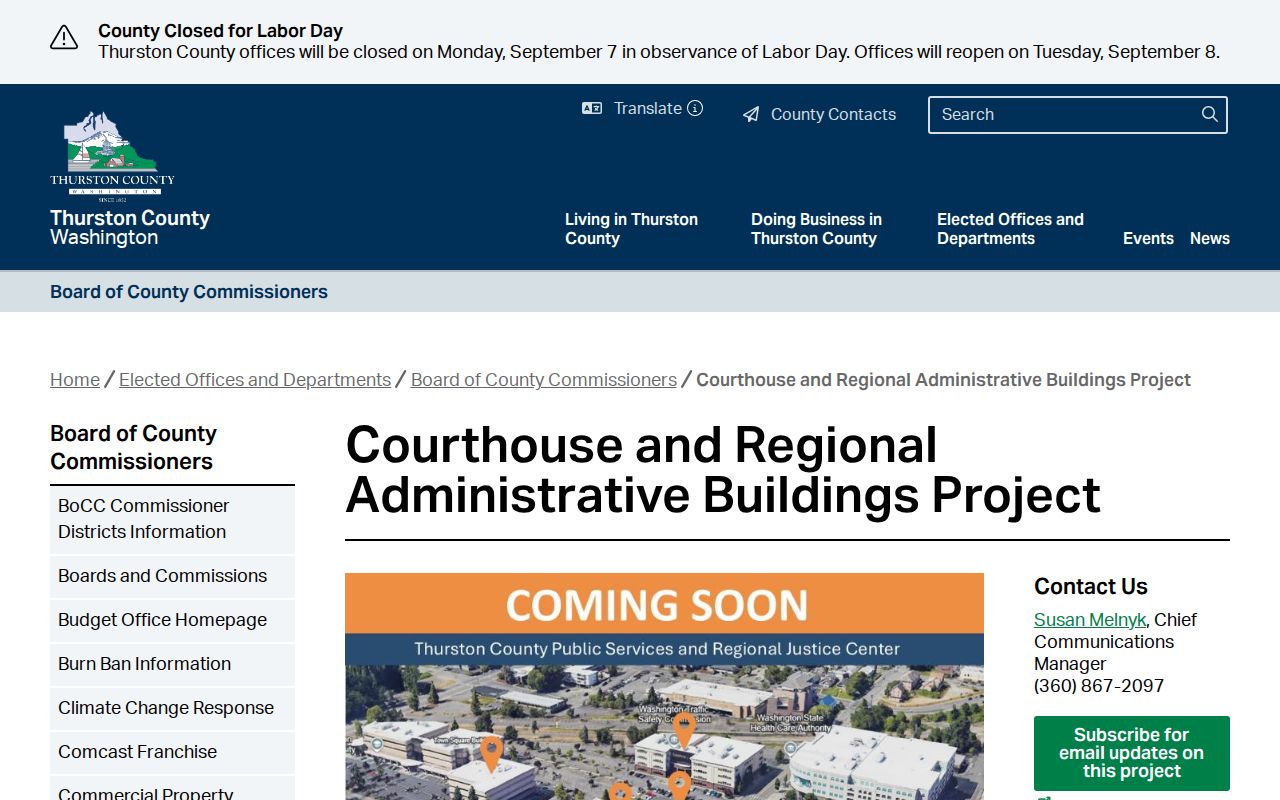Open BoCC Commissioner Districts Information in sidebar
This screenshot has height=800, width=1280.
click(x=172, y=519)
